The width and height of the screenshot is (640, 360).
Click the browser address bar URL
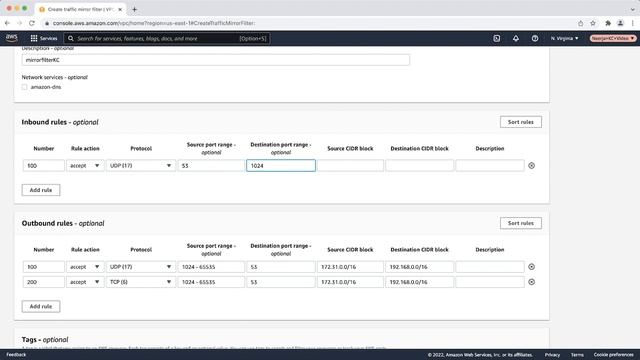click(154, 23)
